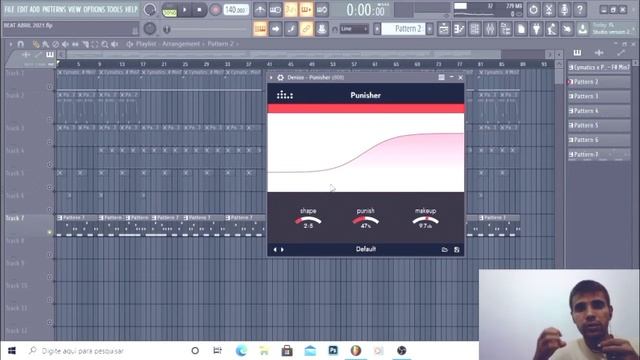Open Windows Start menu
Image resolution: width=640 pixels, height=360 pixels.
point(12,351)
